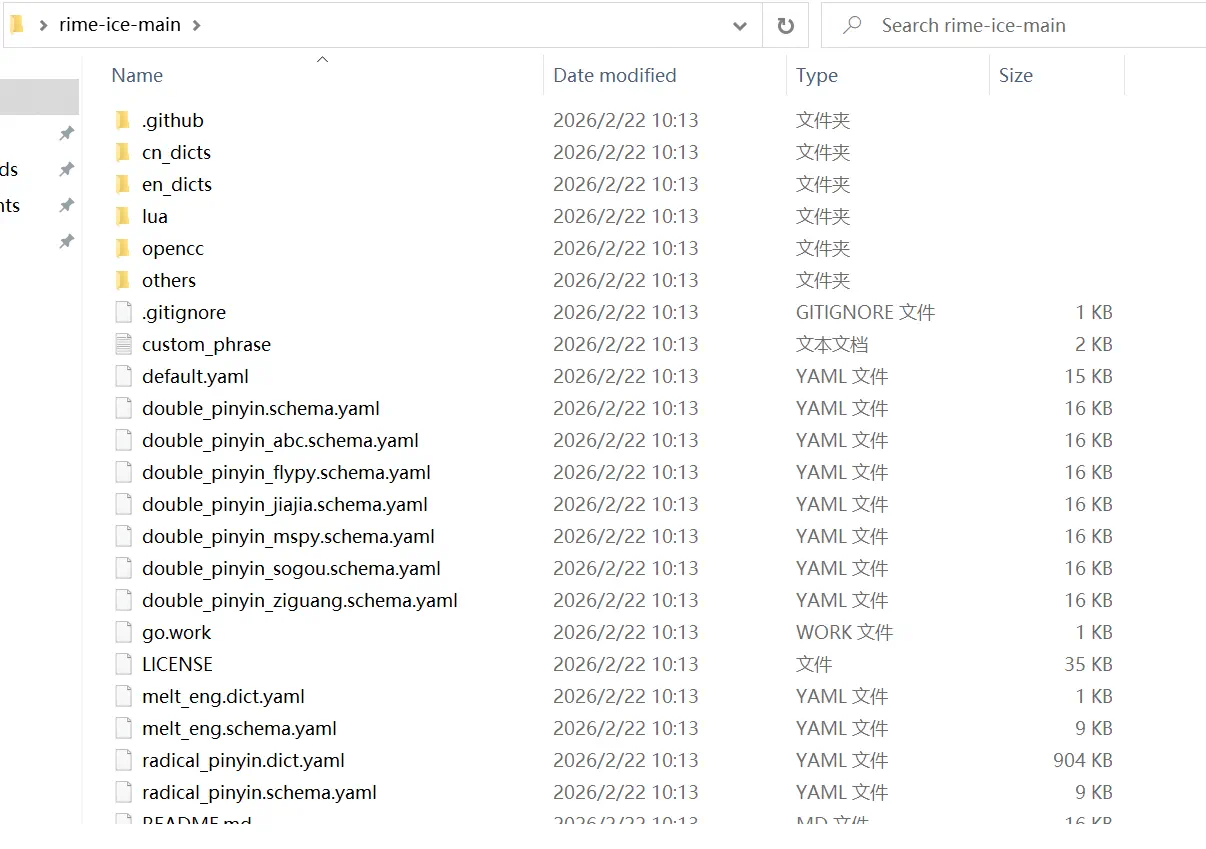Click the LICENSE file icon
Screen dimensions: 1206x849
tap(123, 665)
